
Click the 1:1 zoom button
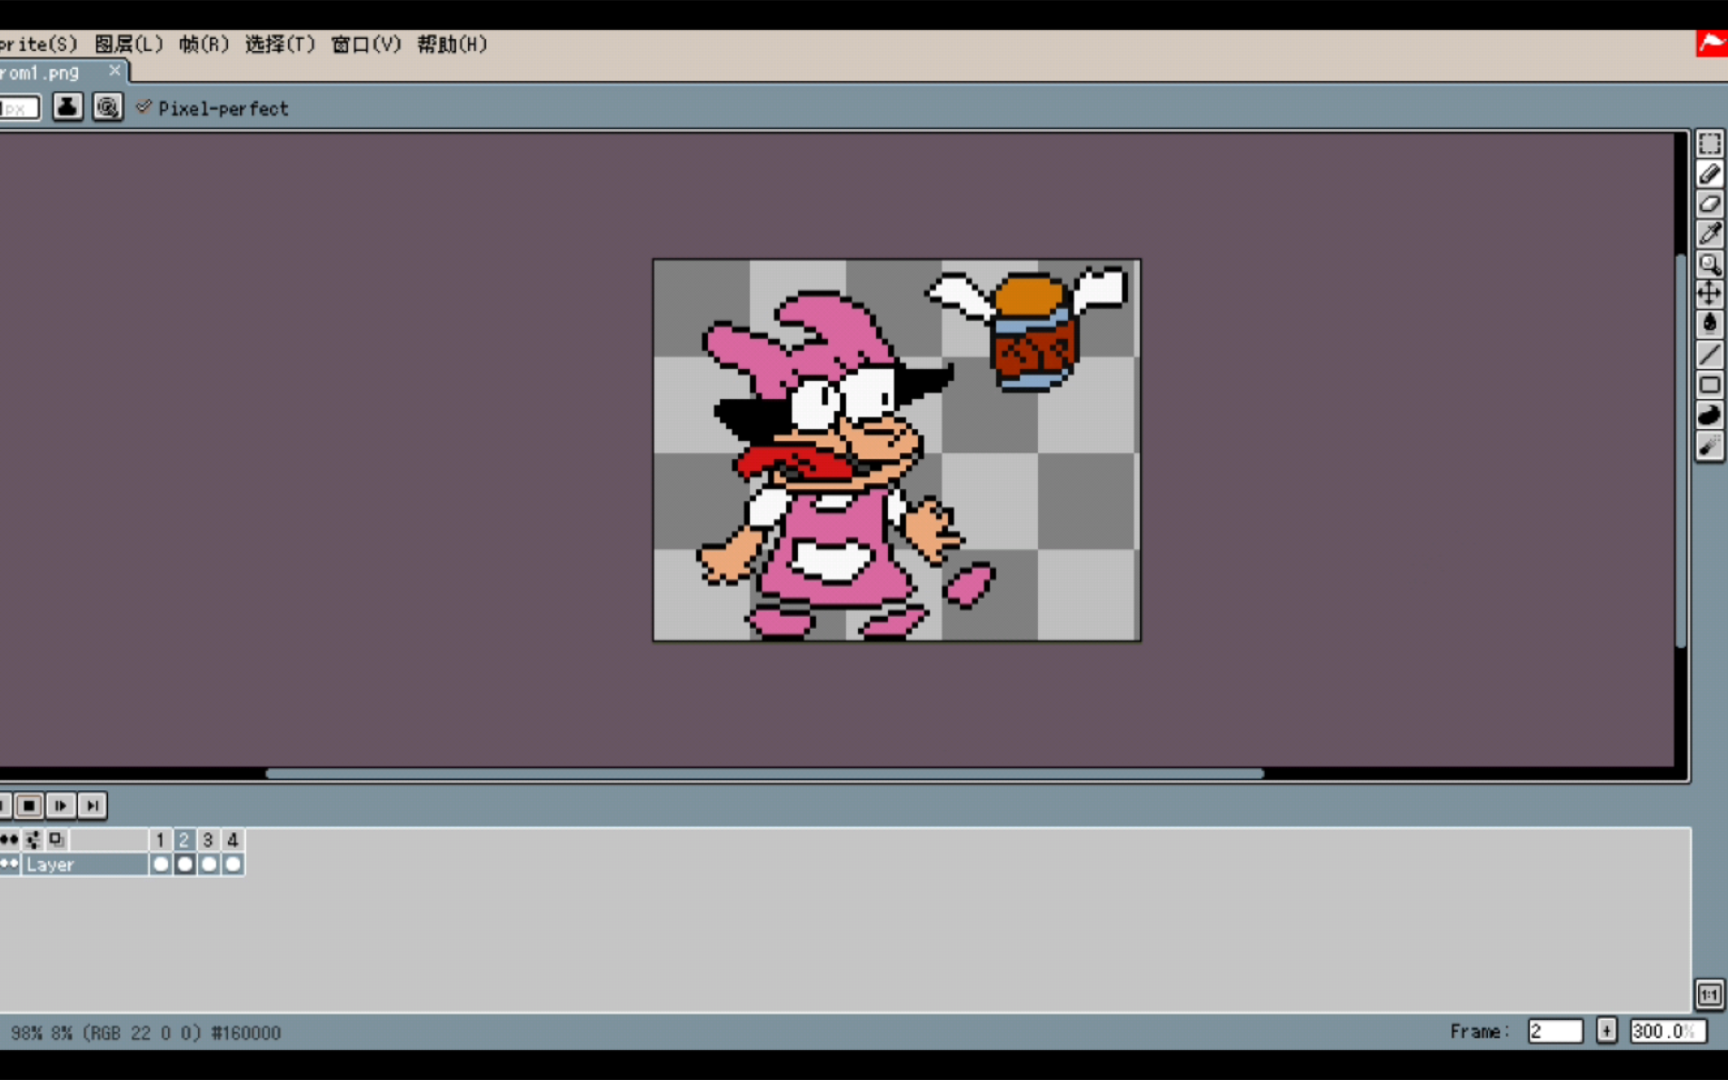(x=1709, y=994)
